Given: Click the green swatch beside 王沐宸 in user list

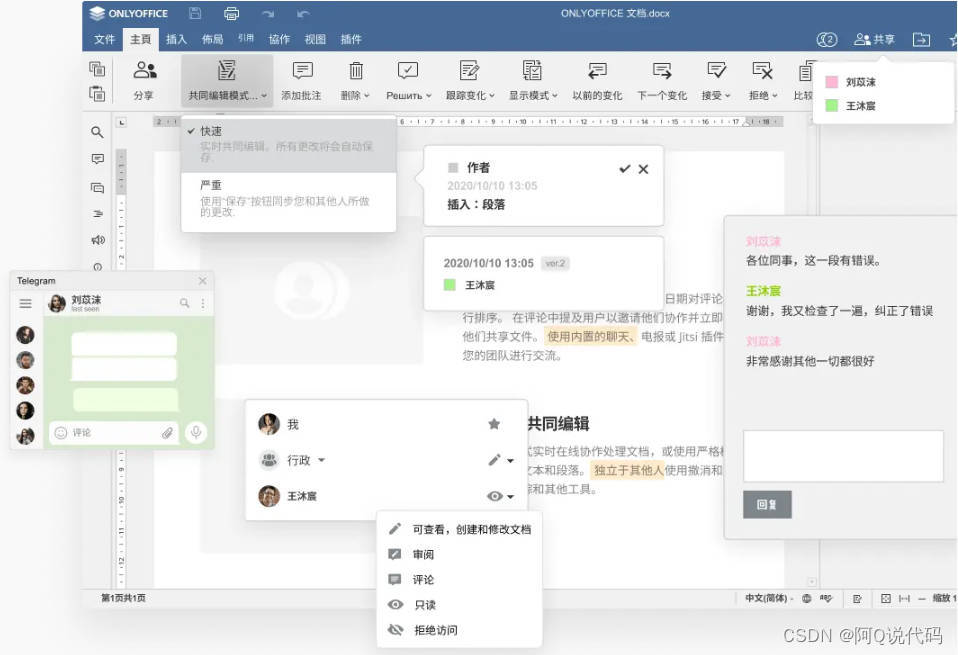Looking at the screenshot, I should [x=832, y=106].
